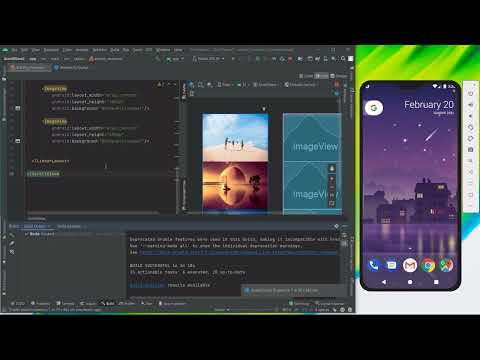Click the emulator volume up icon

click(471, 105)
